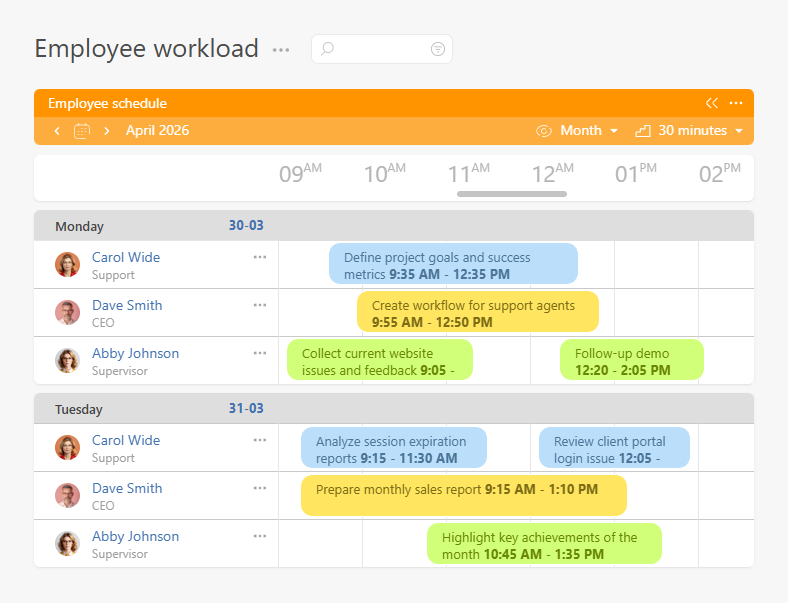Open page options ellipsis beside Employee workload
Viewport: 788px width, 603px height.
(281, 50)
